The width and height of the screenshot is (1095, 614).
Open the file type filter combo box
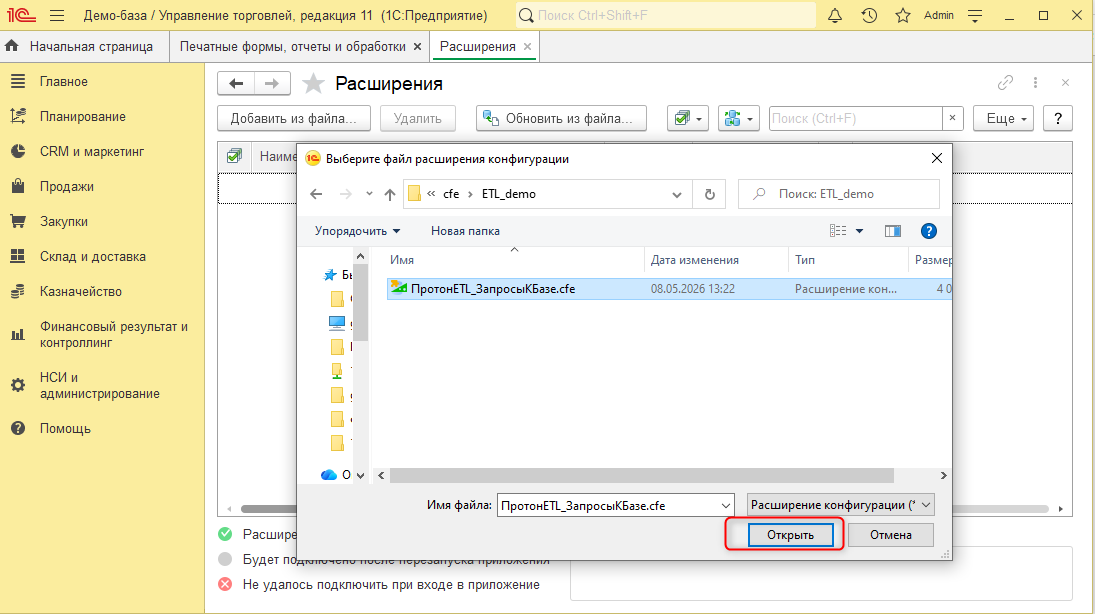click(x=840, y=505)
